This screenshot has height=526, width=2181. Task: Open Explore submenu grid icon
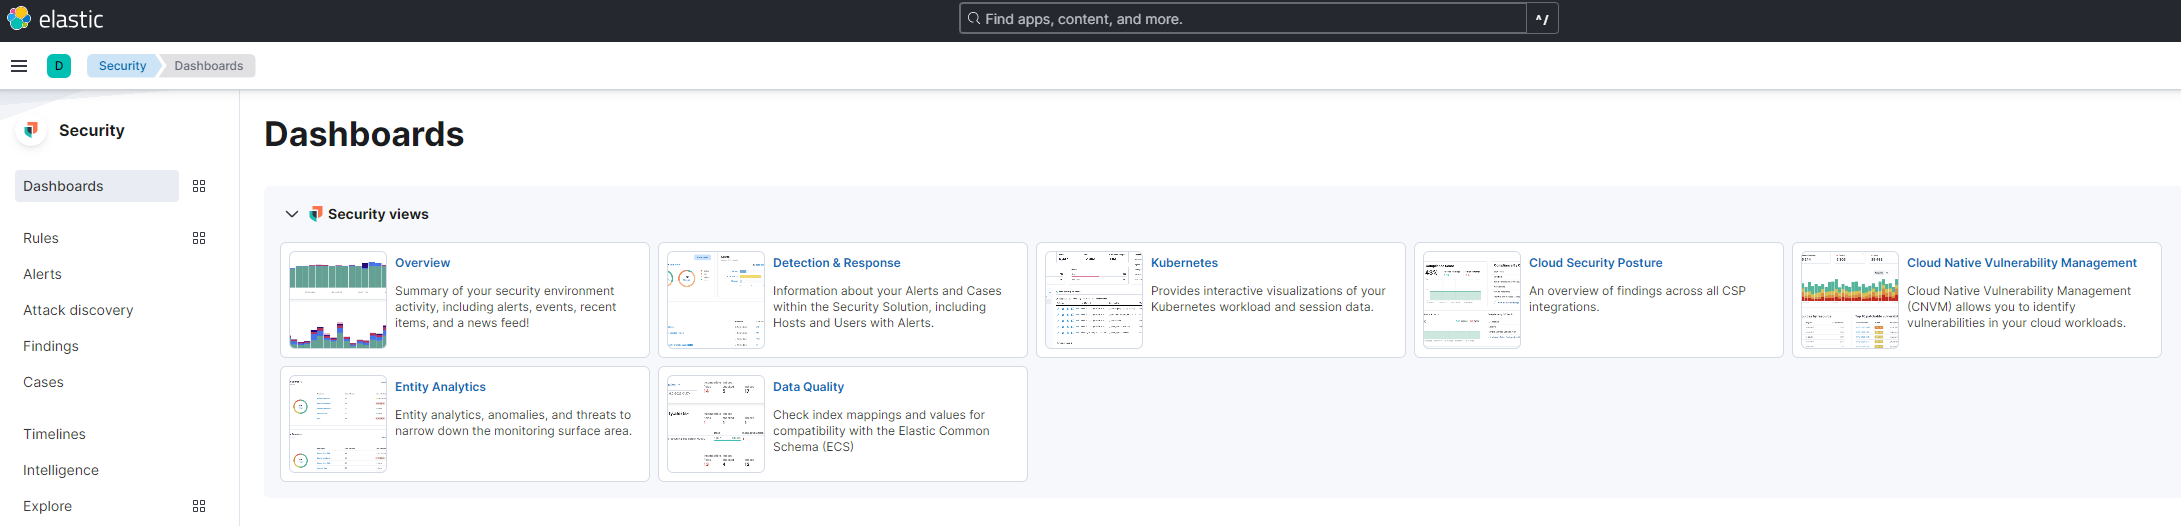pyautogui.click(x=199, y=506)
